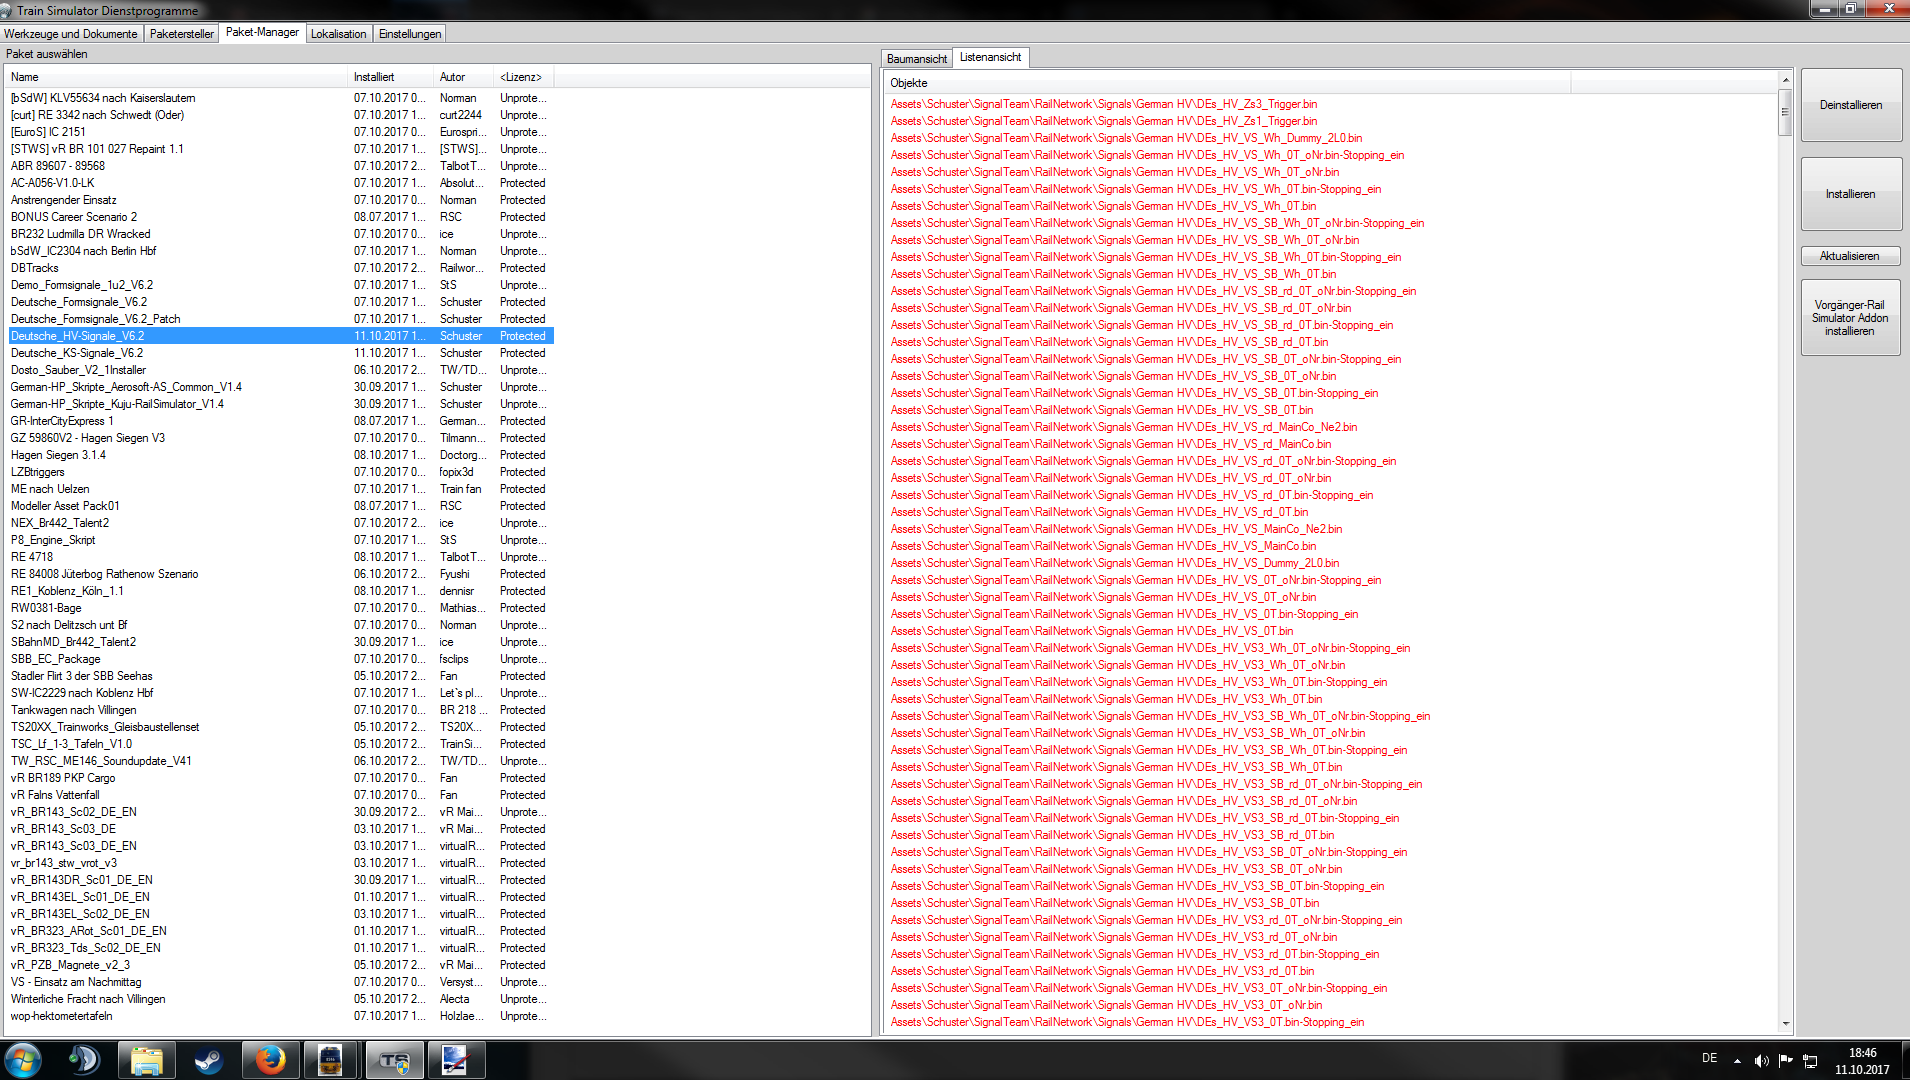The height and width of the screenshot is (1080, 1910).
Task: Select the 'wop-hektometertafeln' package
Action: (x=281, y=1016)
